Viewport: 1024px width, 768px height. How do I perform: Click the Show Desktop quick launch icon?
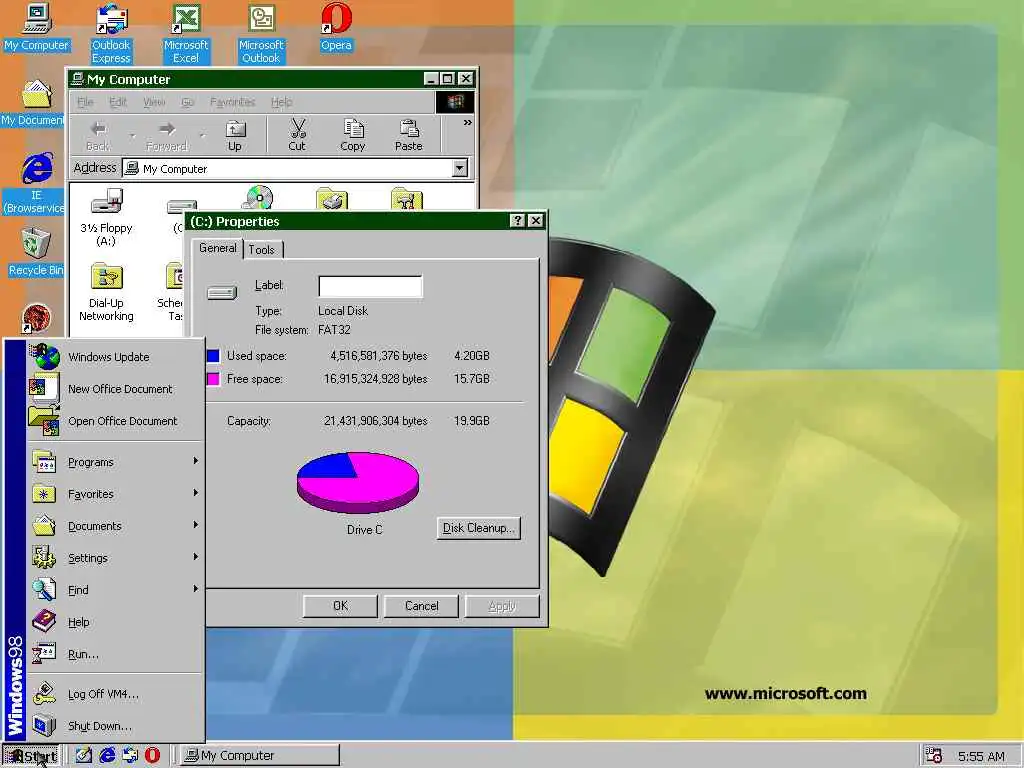pos(84,756)
